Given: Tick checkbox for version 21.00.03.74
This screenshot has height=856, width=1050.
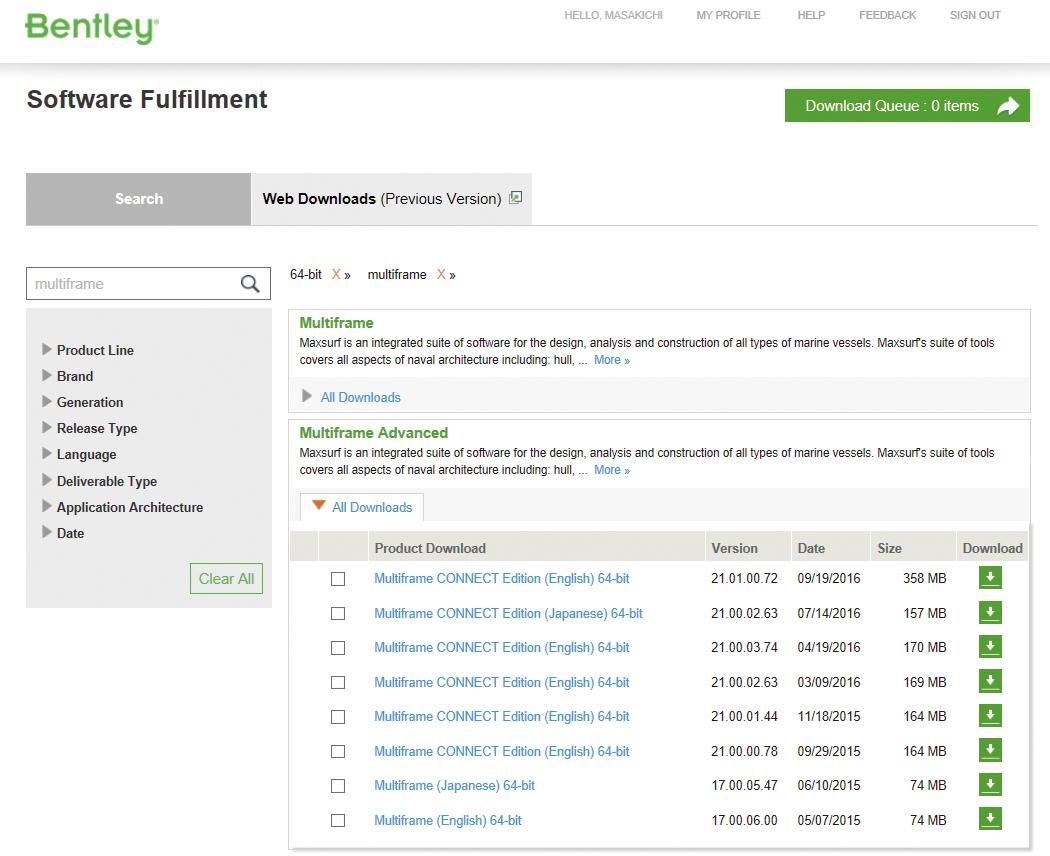Looking at the screenshot, I should [338, 648].
